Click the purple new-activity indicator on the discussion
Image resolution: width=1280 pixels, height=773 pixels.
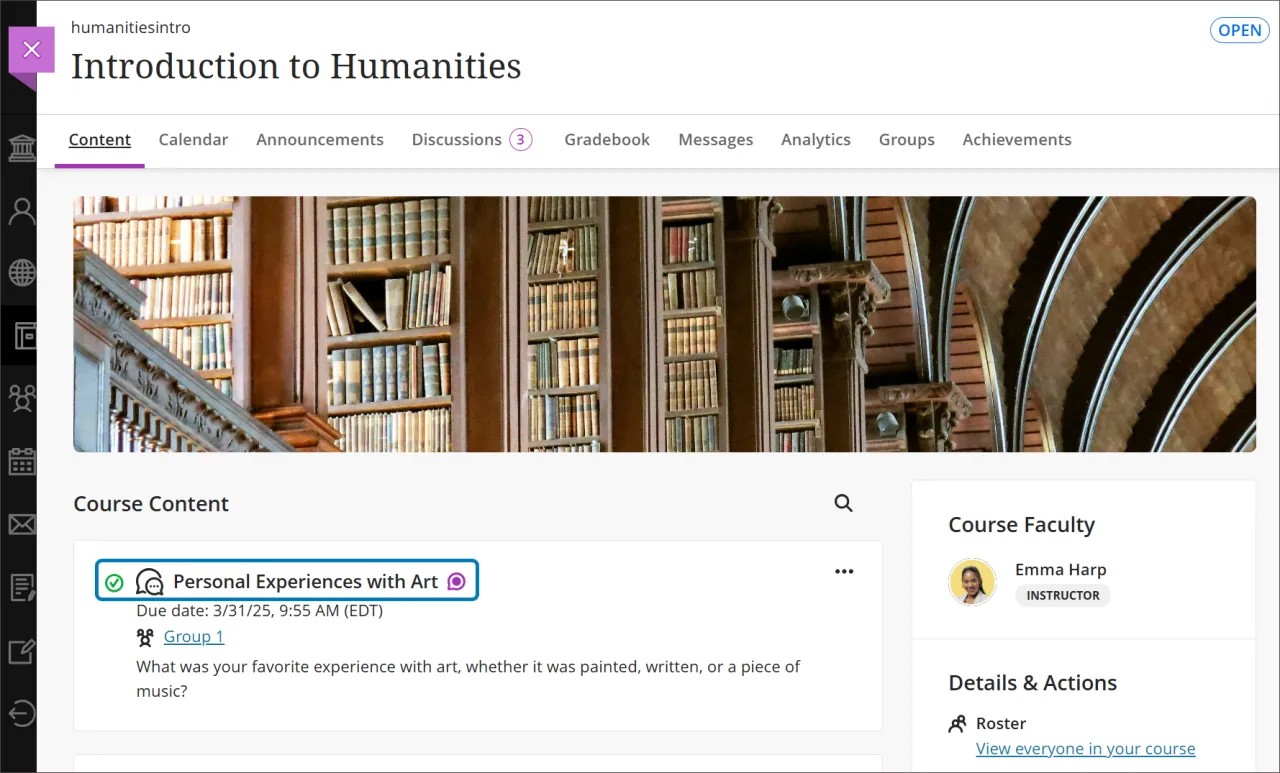tap(457, 580)
